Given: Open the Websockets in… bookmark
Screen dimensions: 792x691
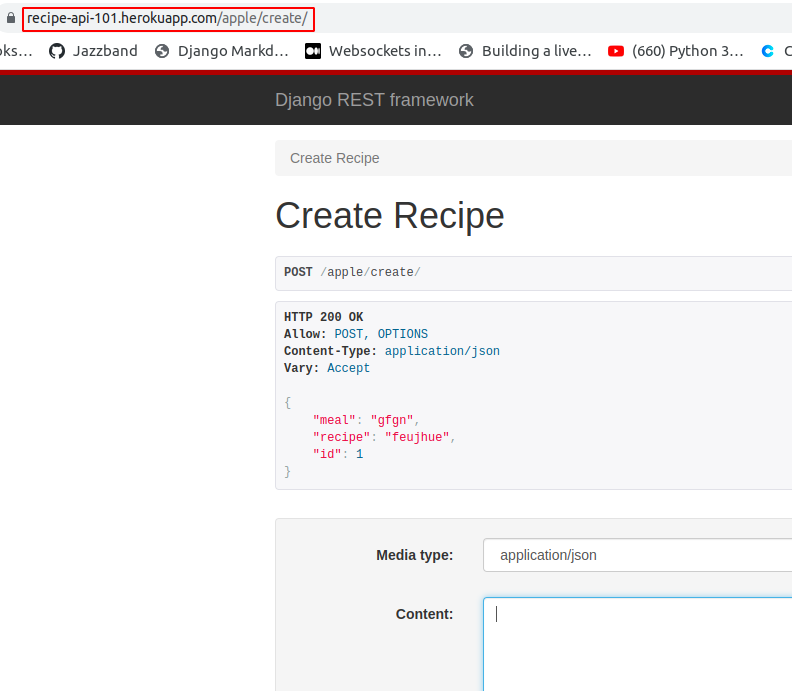Looking at the screenshot, I should [373, 51].
